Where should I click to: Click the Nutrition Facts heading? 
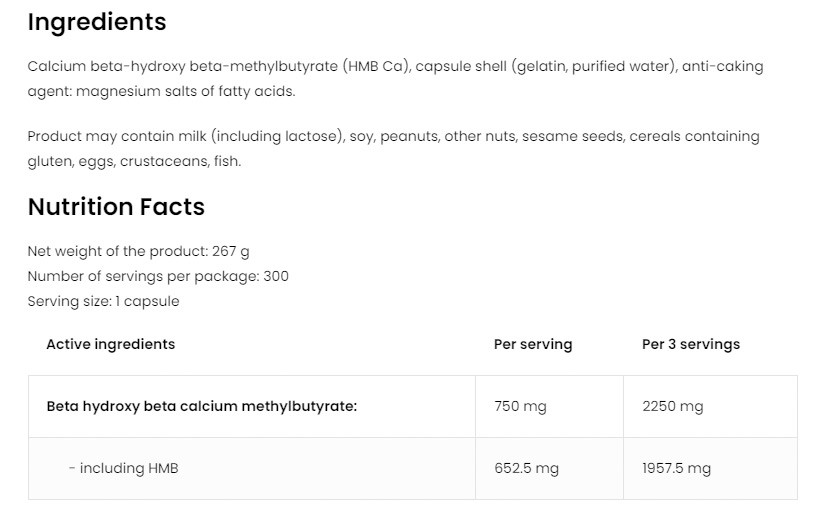116,207
